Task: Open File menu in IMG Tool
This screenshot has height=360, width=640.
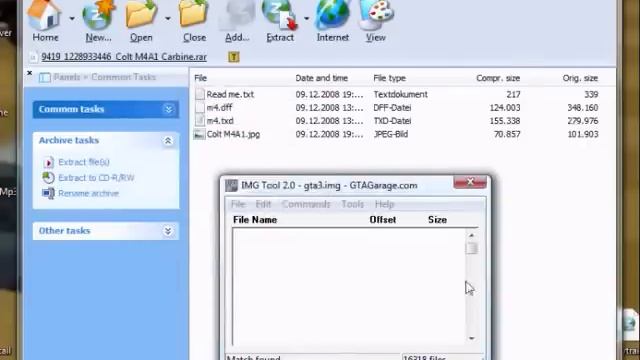Action: tap(238, 204)
